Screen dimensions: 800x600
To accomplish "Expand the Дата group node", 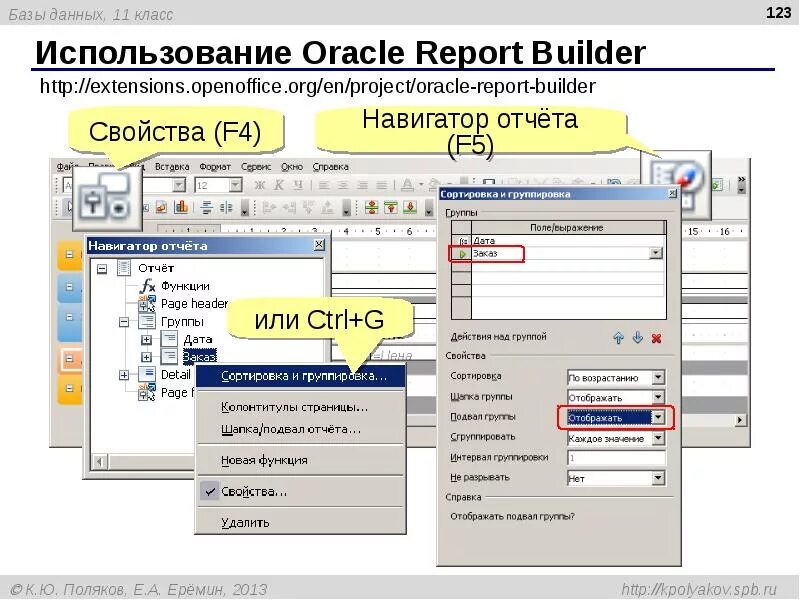I will [x=146, y=339].
